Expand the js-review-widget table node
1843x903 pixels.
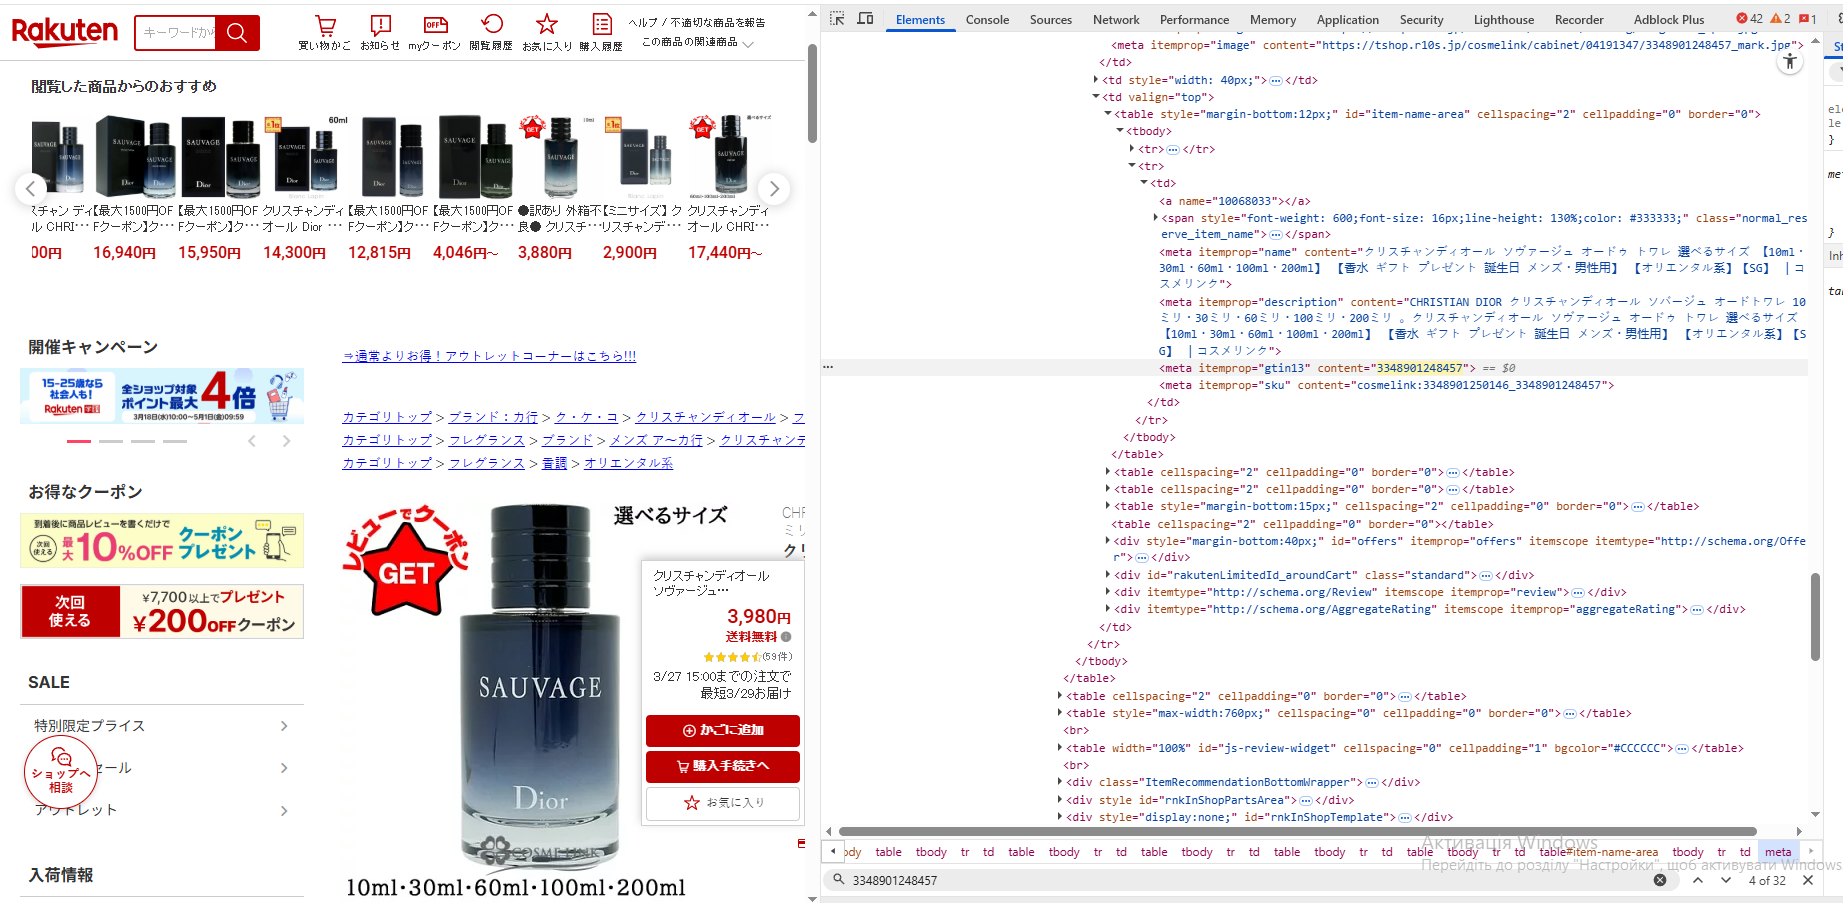[x=1060, y=748]
